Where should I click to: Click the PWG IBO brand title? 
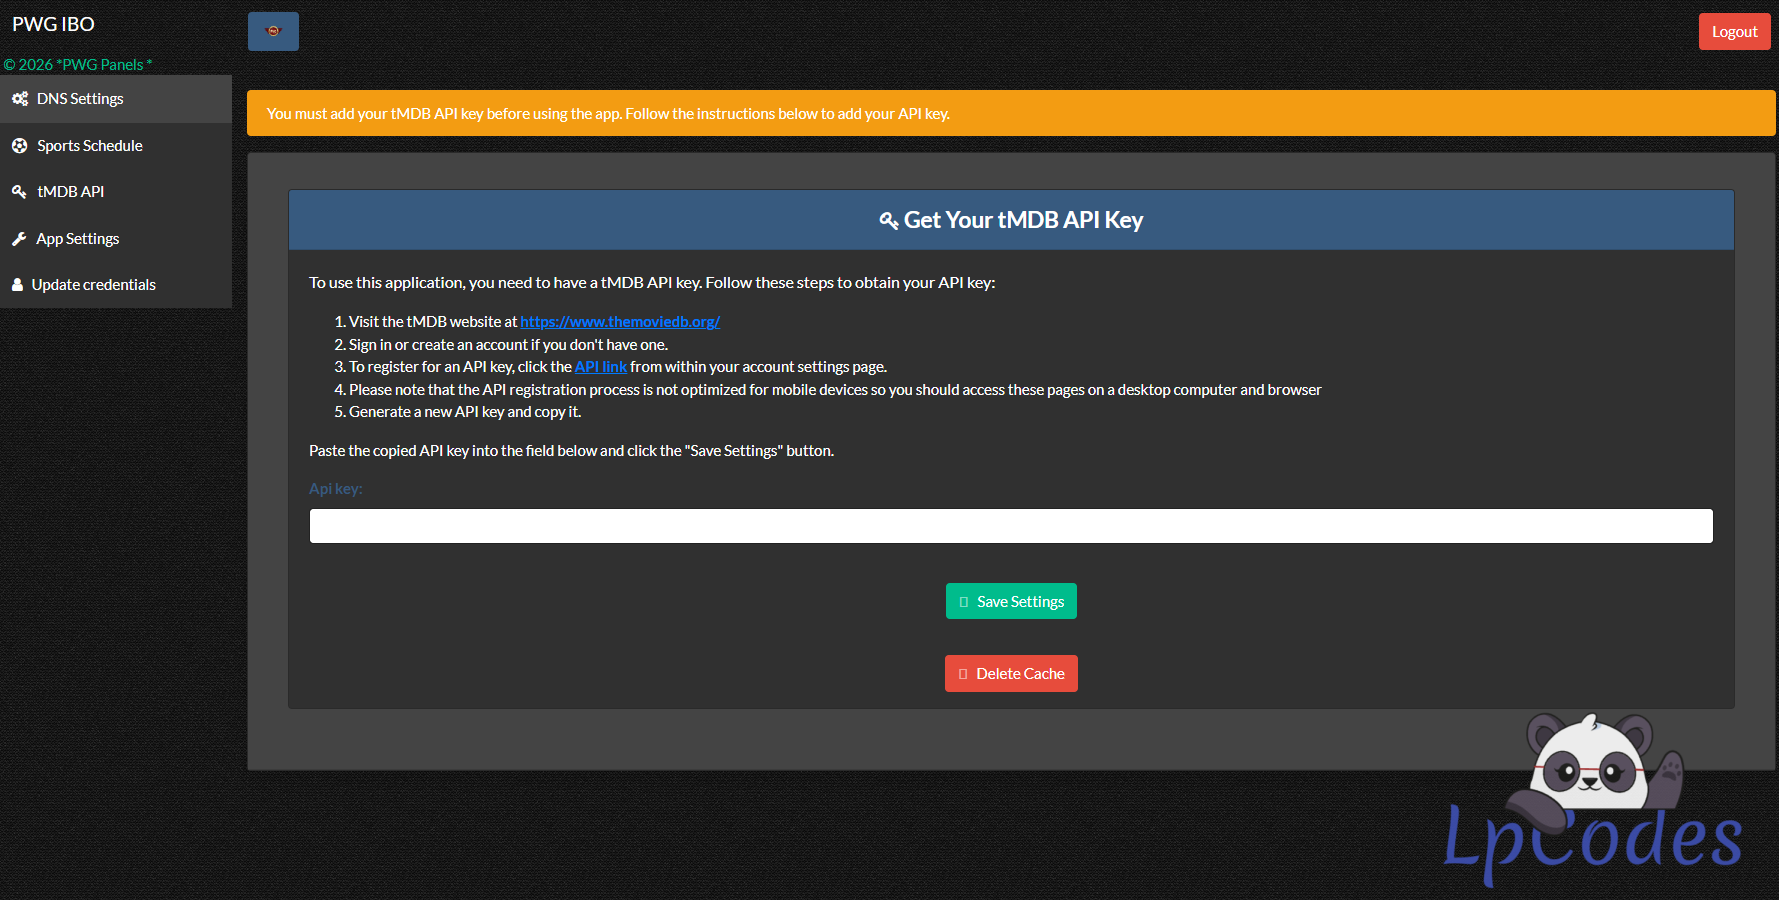(54, 25)
